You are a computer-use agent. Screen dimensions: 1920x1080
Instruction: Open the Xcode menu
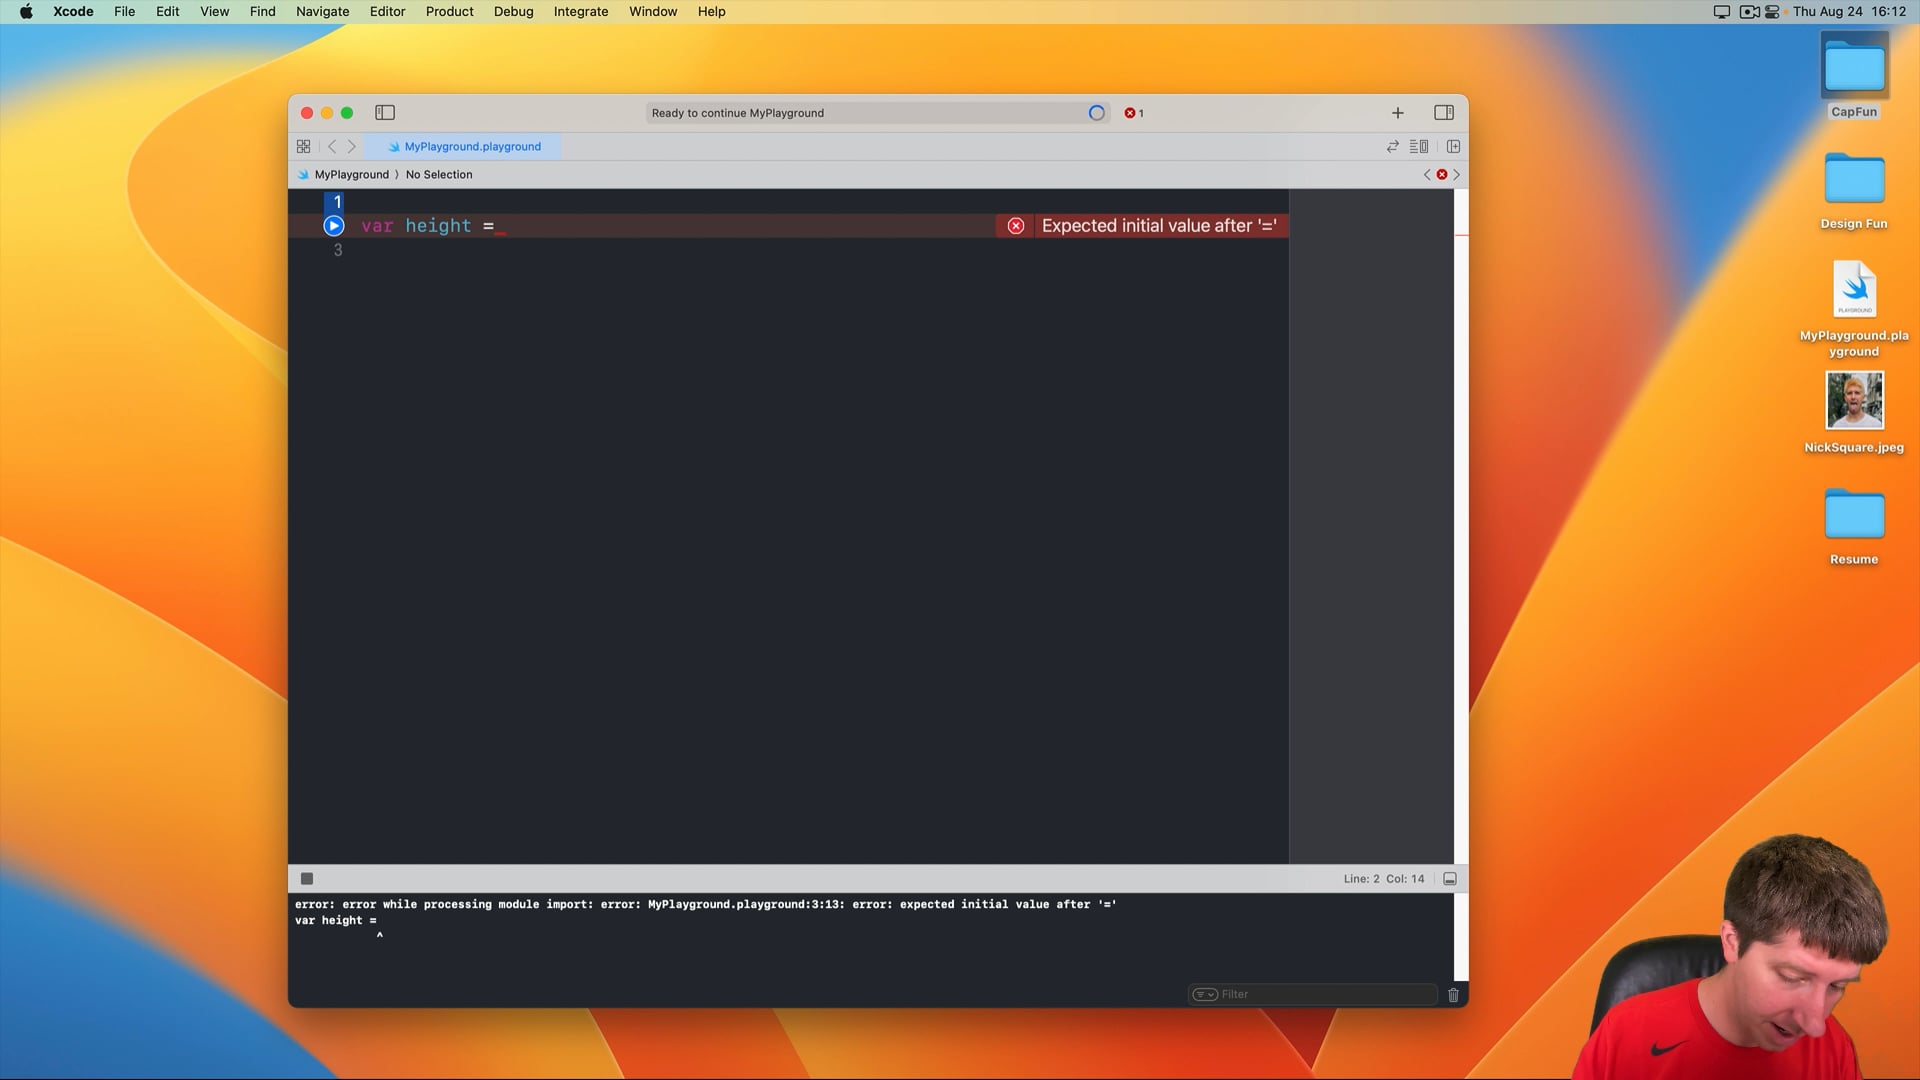click(73, 12)
